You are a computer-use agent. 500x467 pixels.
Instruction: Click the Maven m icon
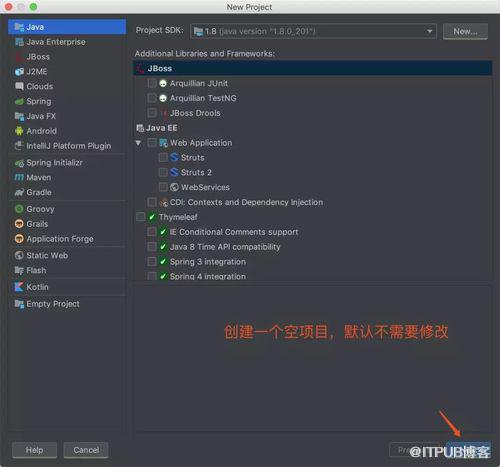[19, 178]
